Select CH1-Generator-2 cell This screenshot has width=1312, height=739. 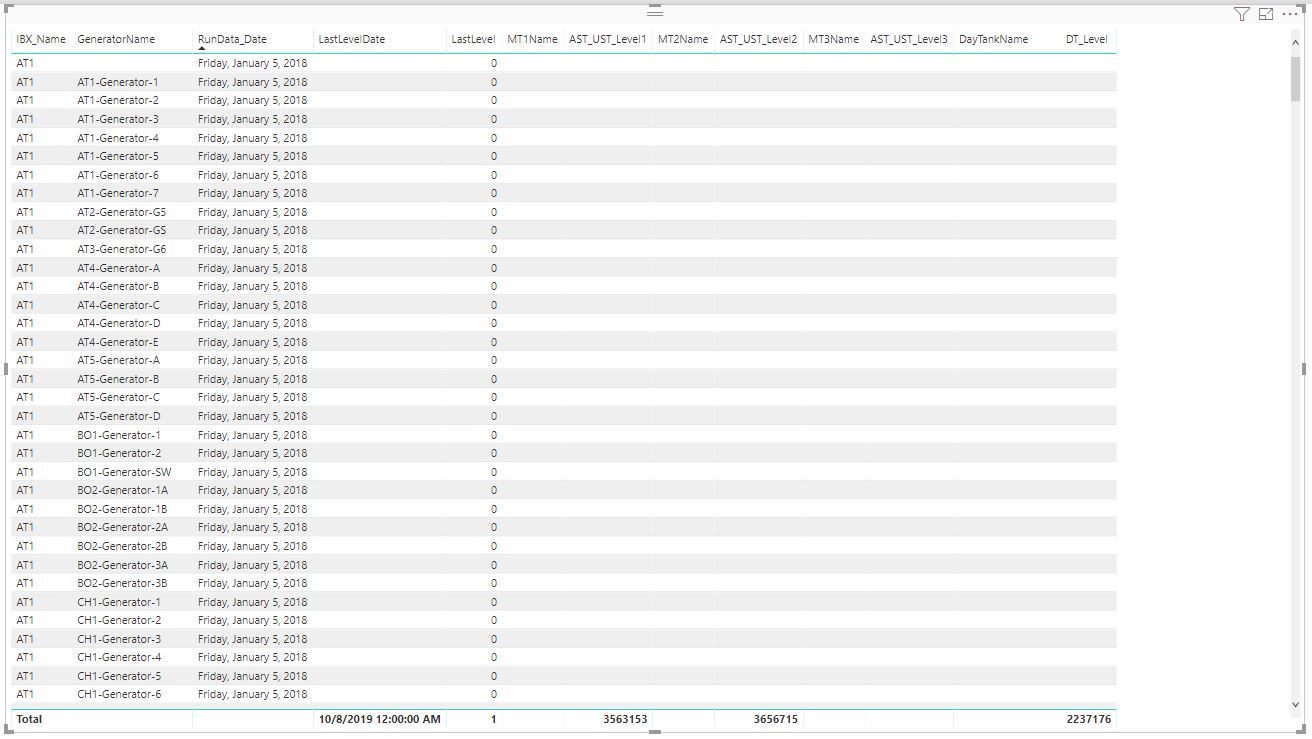119,620
